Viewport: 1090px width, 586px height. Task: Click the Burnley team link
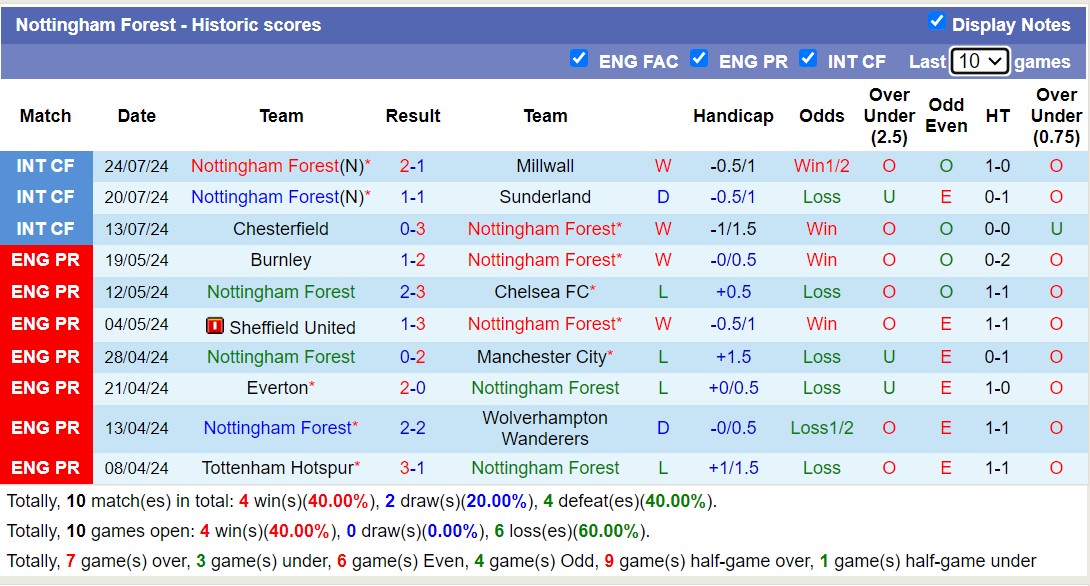281,260
